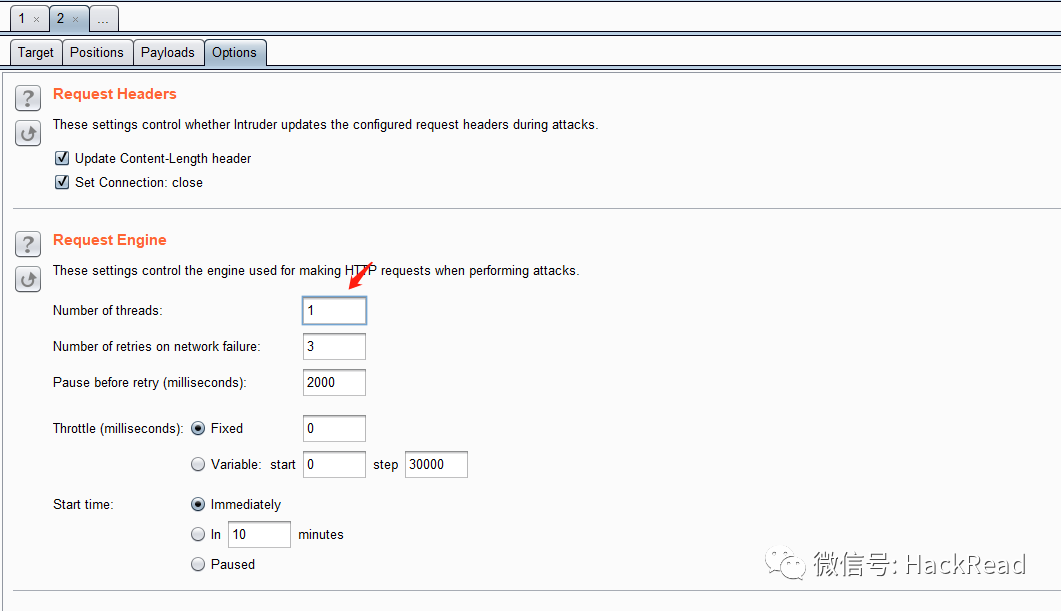Reset Request Headers settings to defaults
Screen dimensions: 1061x611
[28, 133]
